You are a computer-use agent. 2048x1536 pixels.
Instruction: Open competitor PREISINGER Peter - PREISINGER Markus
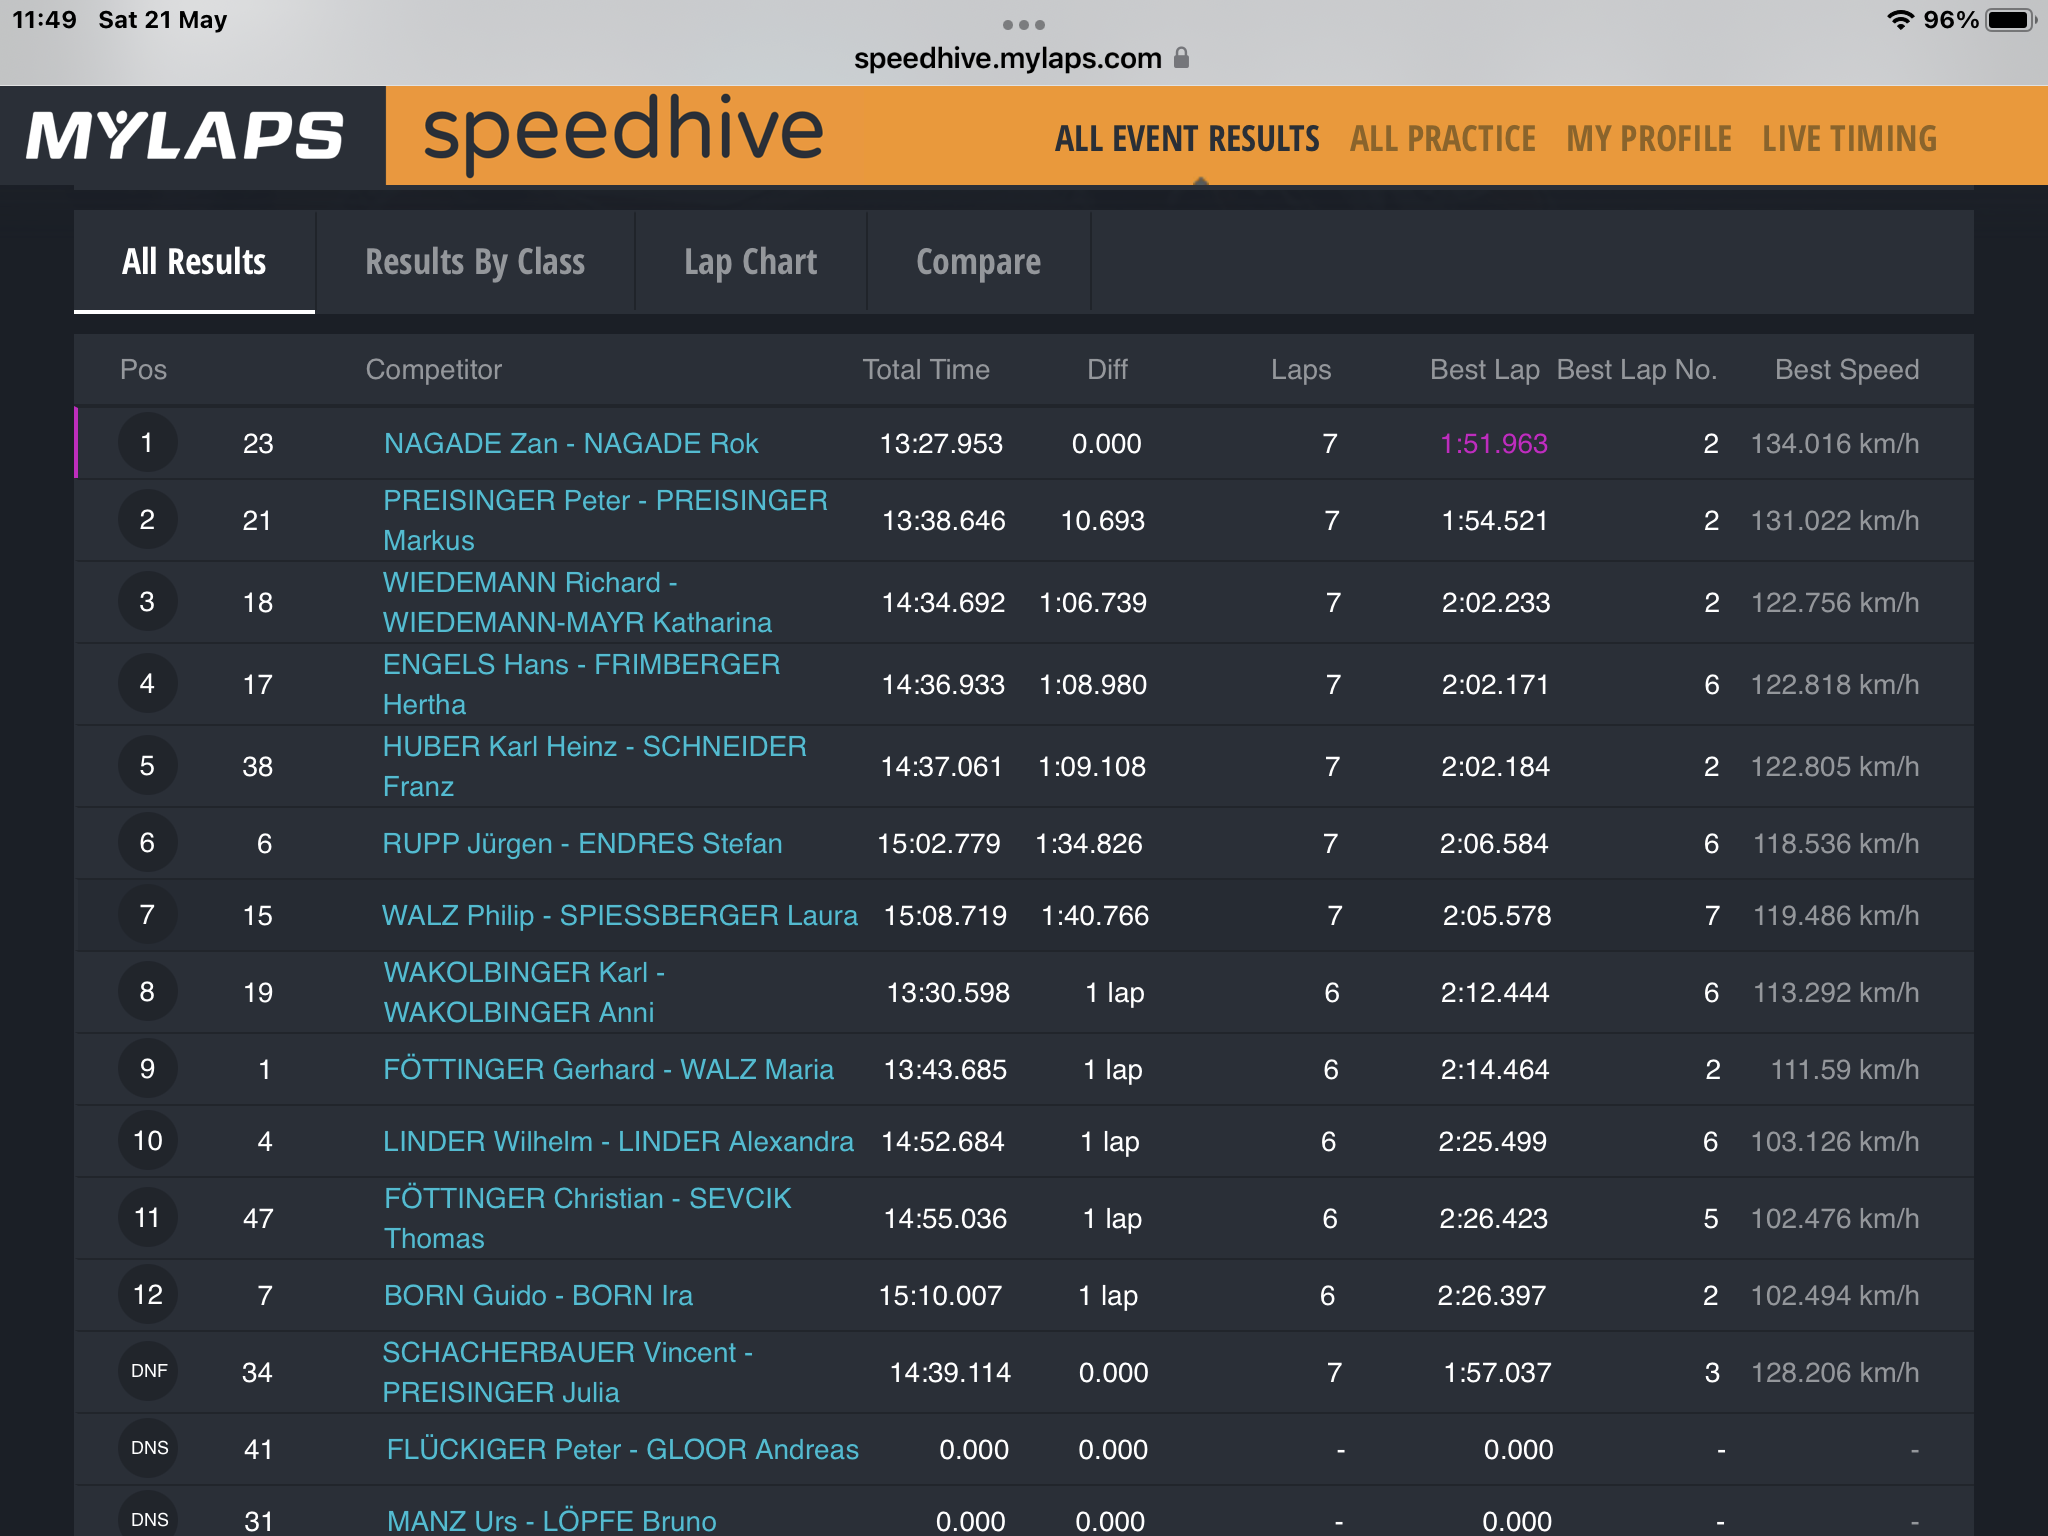(605, 520)
